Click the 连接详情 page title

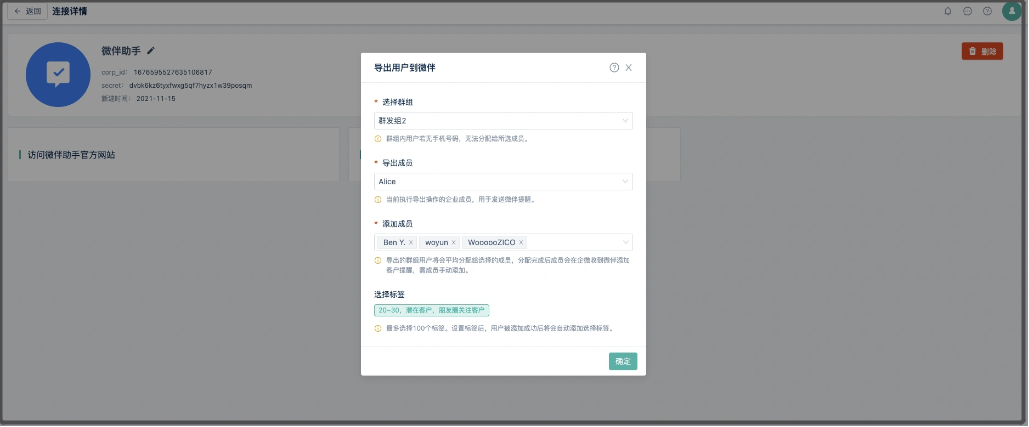point(70,11)
